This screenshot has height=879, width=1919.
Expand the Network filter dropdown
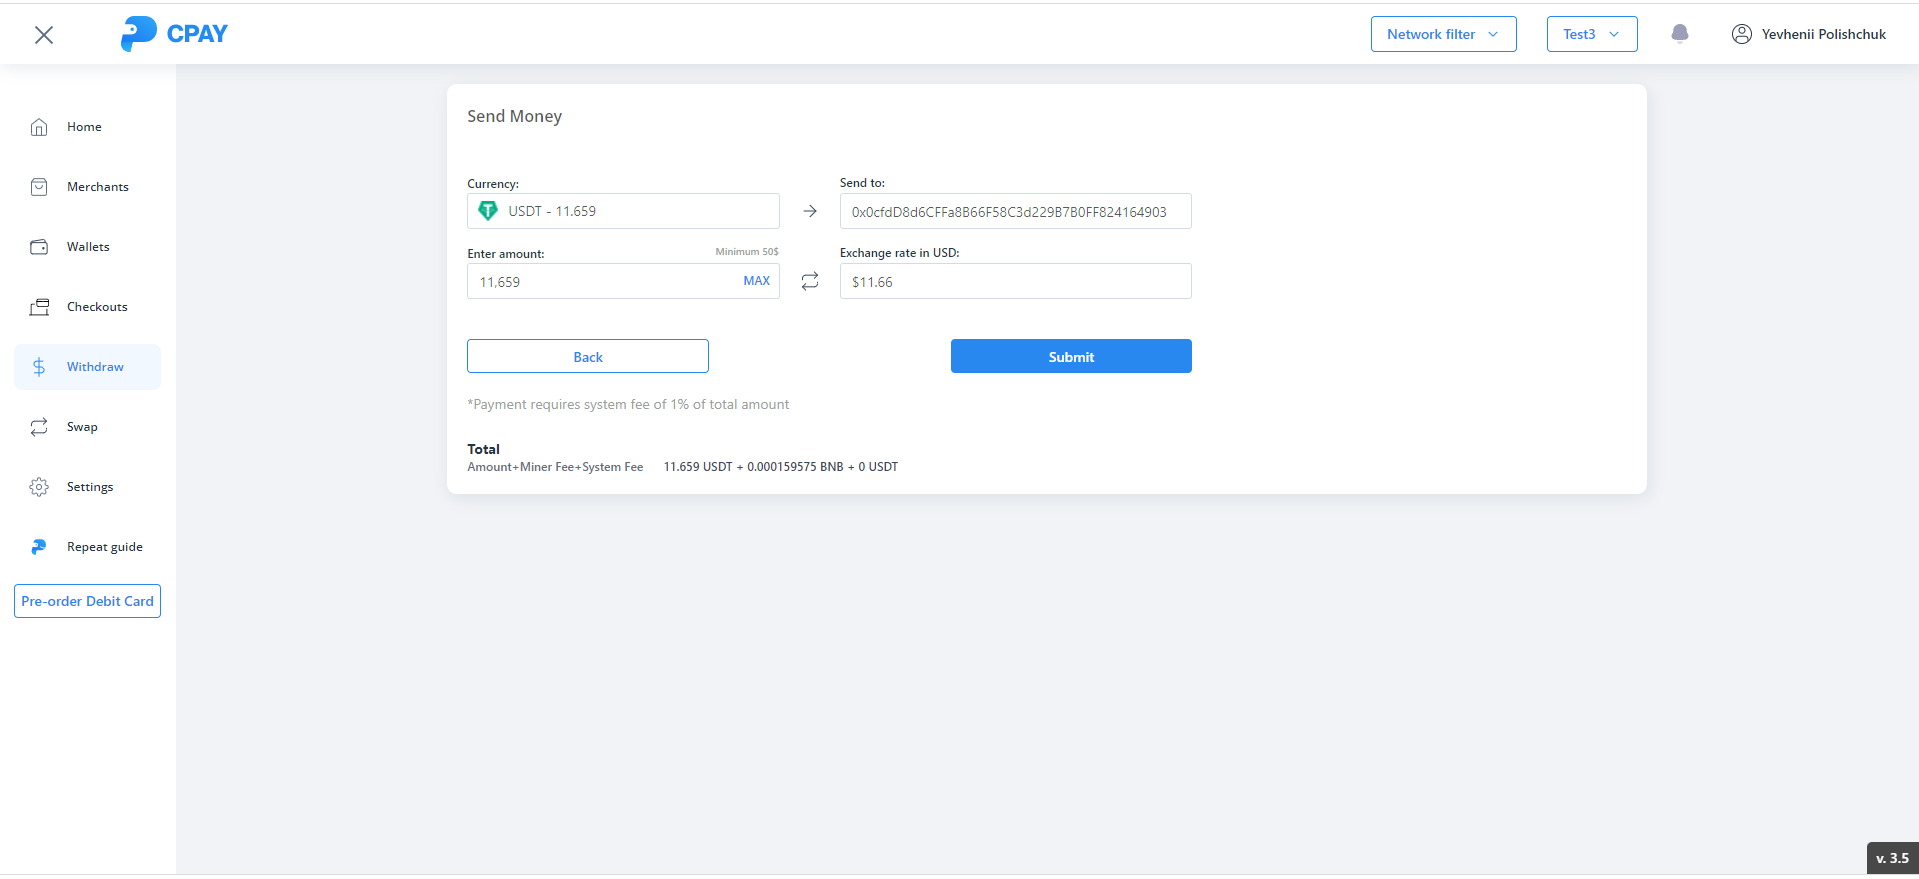click(x=1442, y=34)
